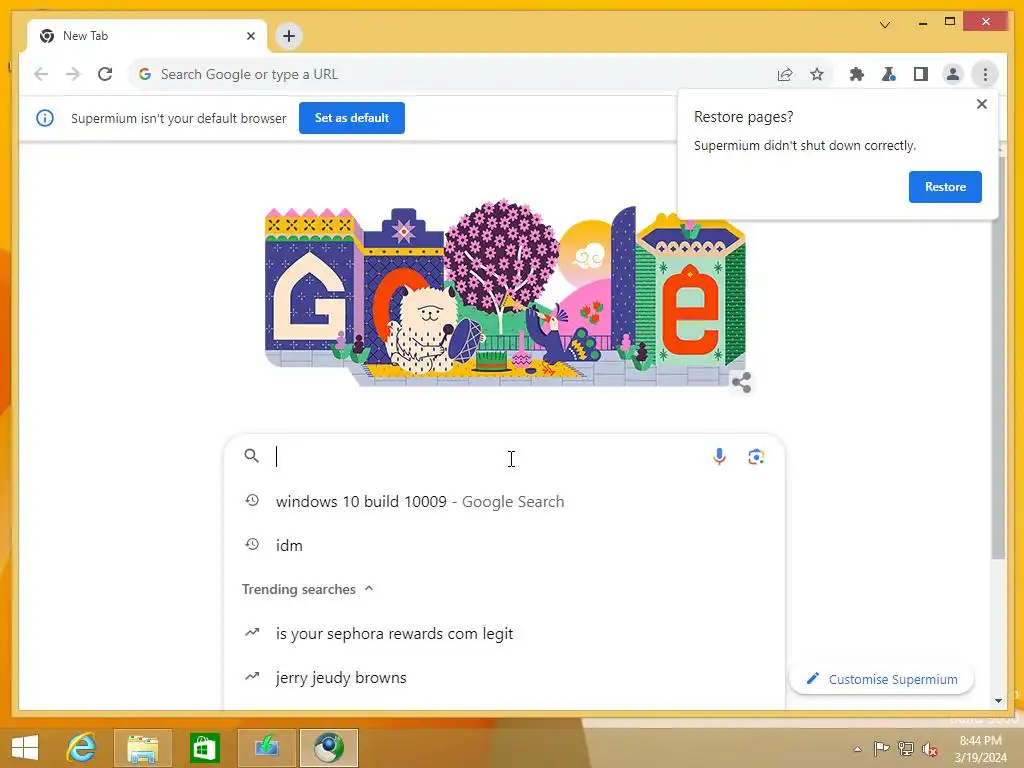Click Set as default button
This screenshot has height=768, width=1024.
tap(352, 118)
